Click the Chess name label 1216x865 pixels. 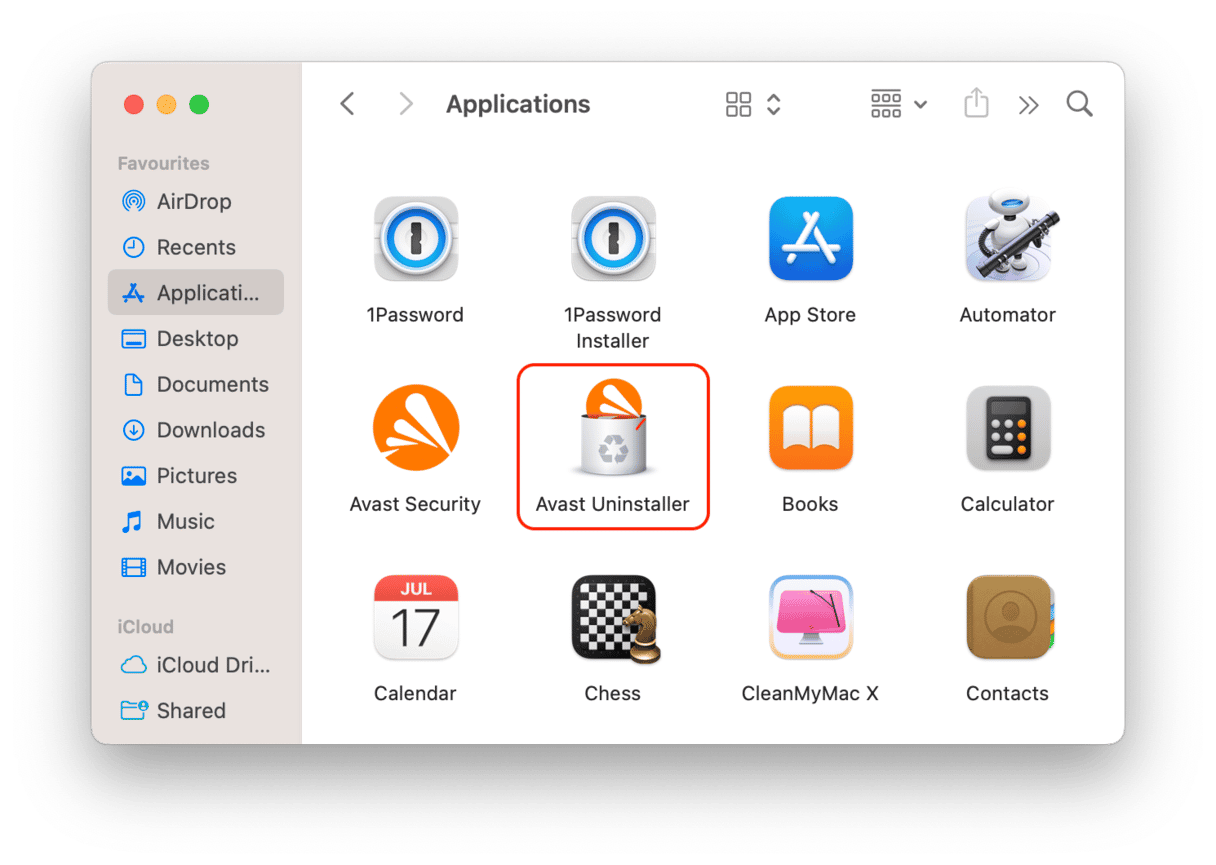pyautogui.click(x=613, y=693)
